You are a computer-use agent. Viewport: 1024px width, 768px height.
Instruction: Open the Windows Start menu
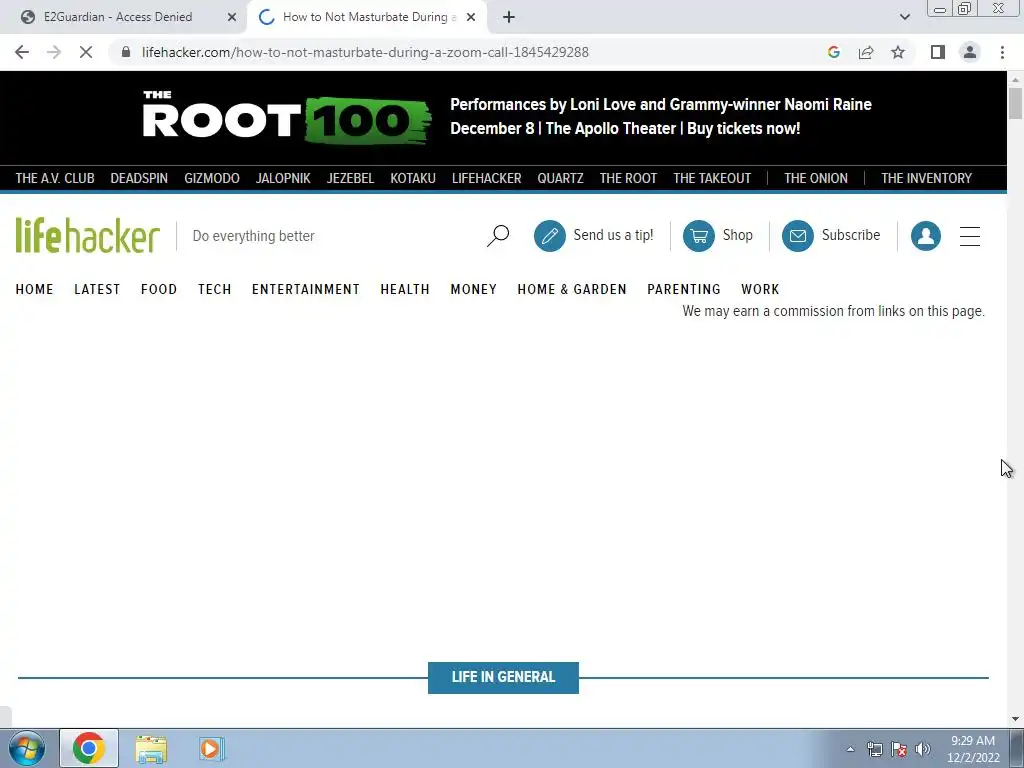coord(26,748)
